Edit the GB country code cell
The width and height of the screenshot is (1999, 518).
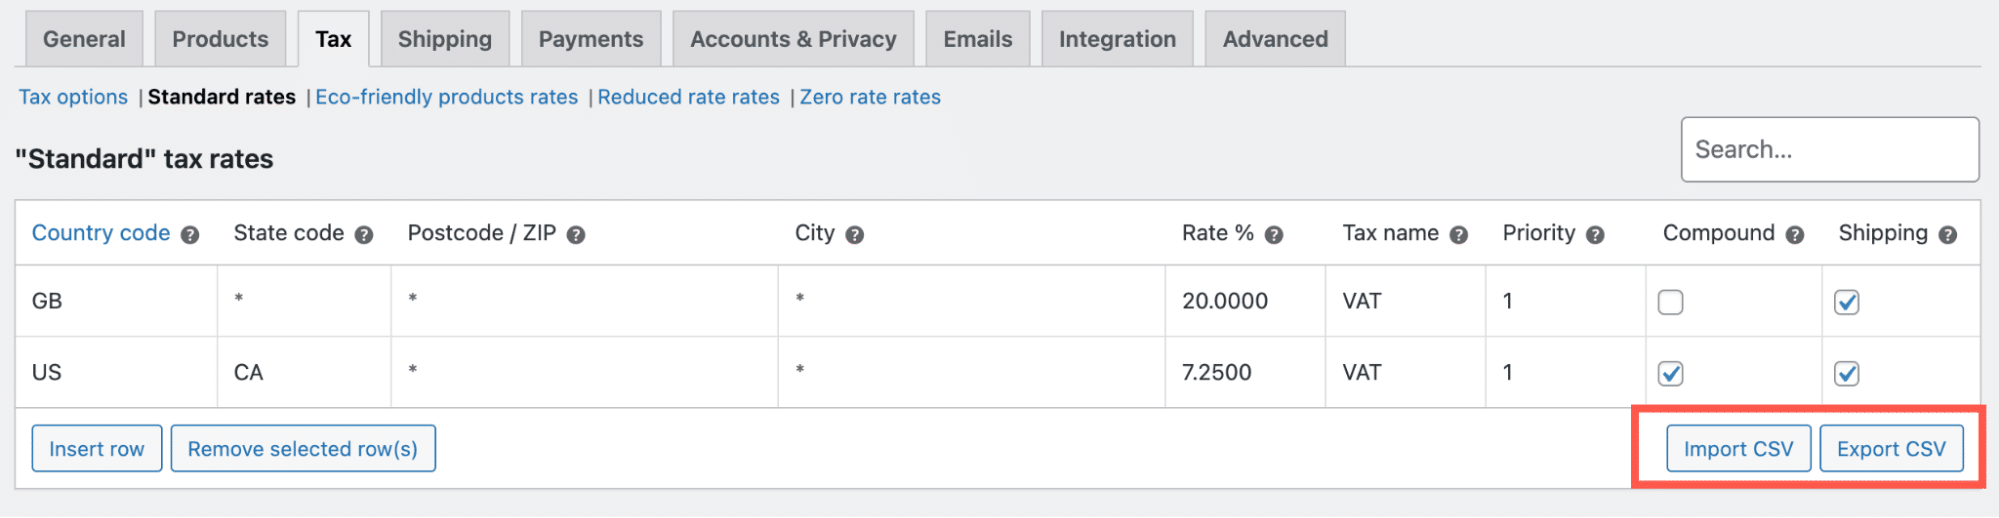pyautogui.click(x=117, y=301)
